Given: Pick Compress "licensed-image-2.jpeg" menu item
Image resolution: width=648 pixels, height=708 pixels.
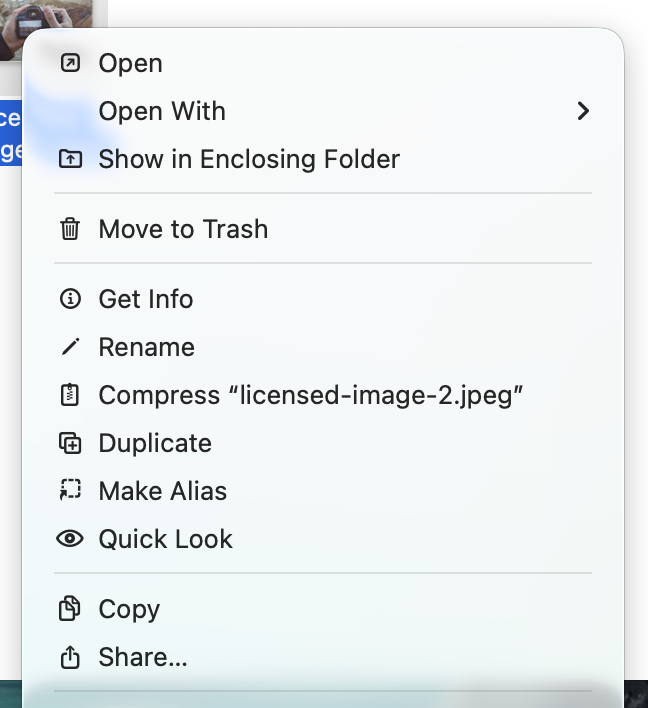Looking at the screenshot, I should pyautogui.click(x=311, y=395).
